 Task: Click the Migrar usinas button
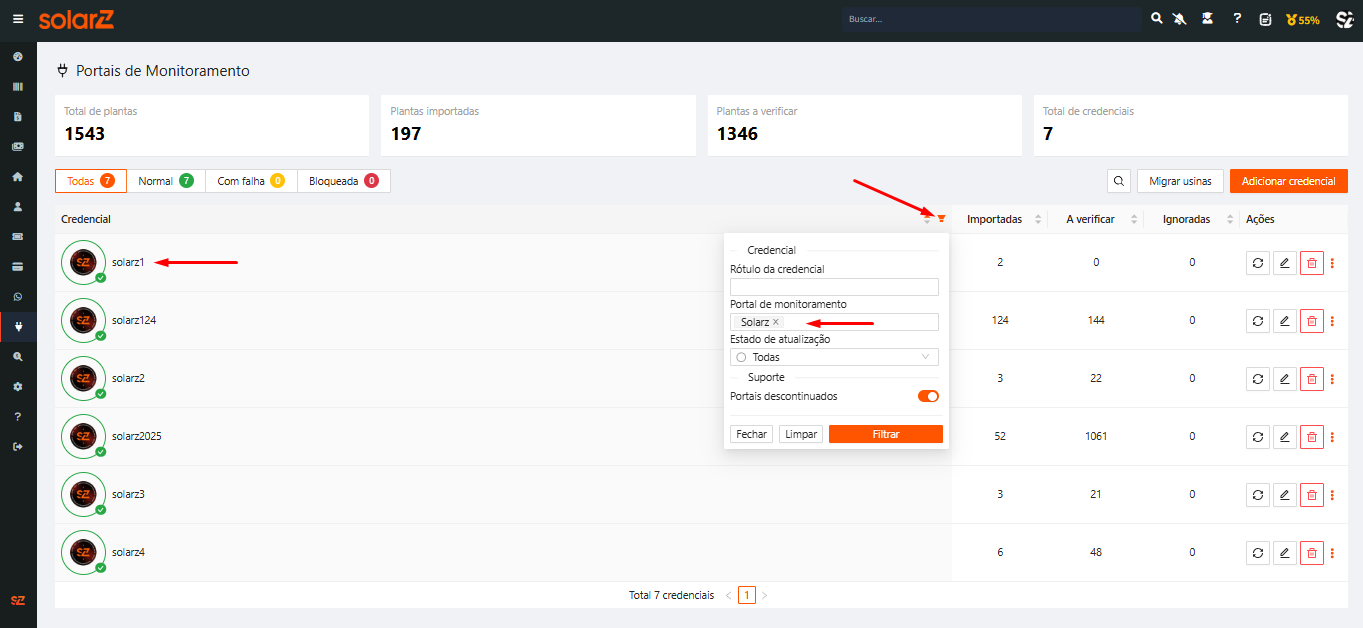pyautogui.click(x=1180, y=181)
